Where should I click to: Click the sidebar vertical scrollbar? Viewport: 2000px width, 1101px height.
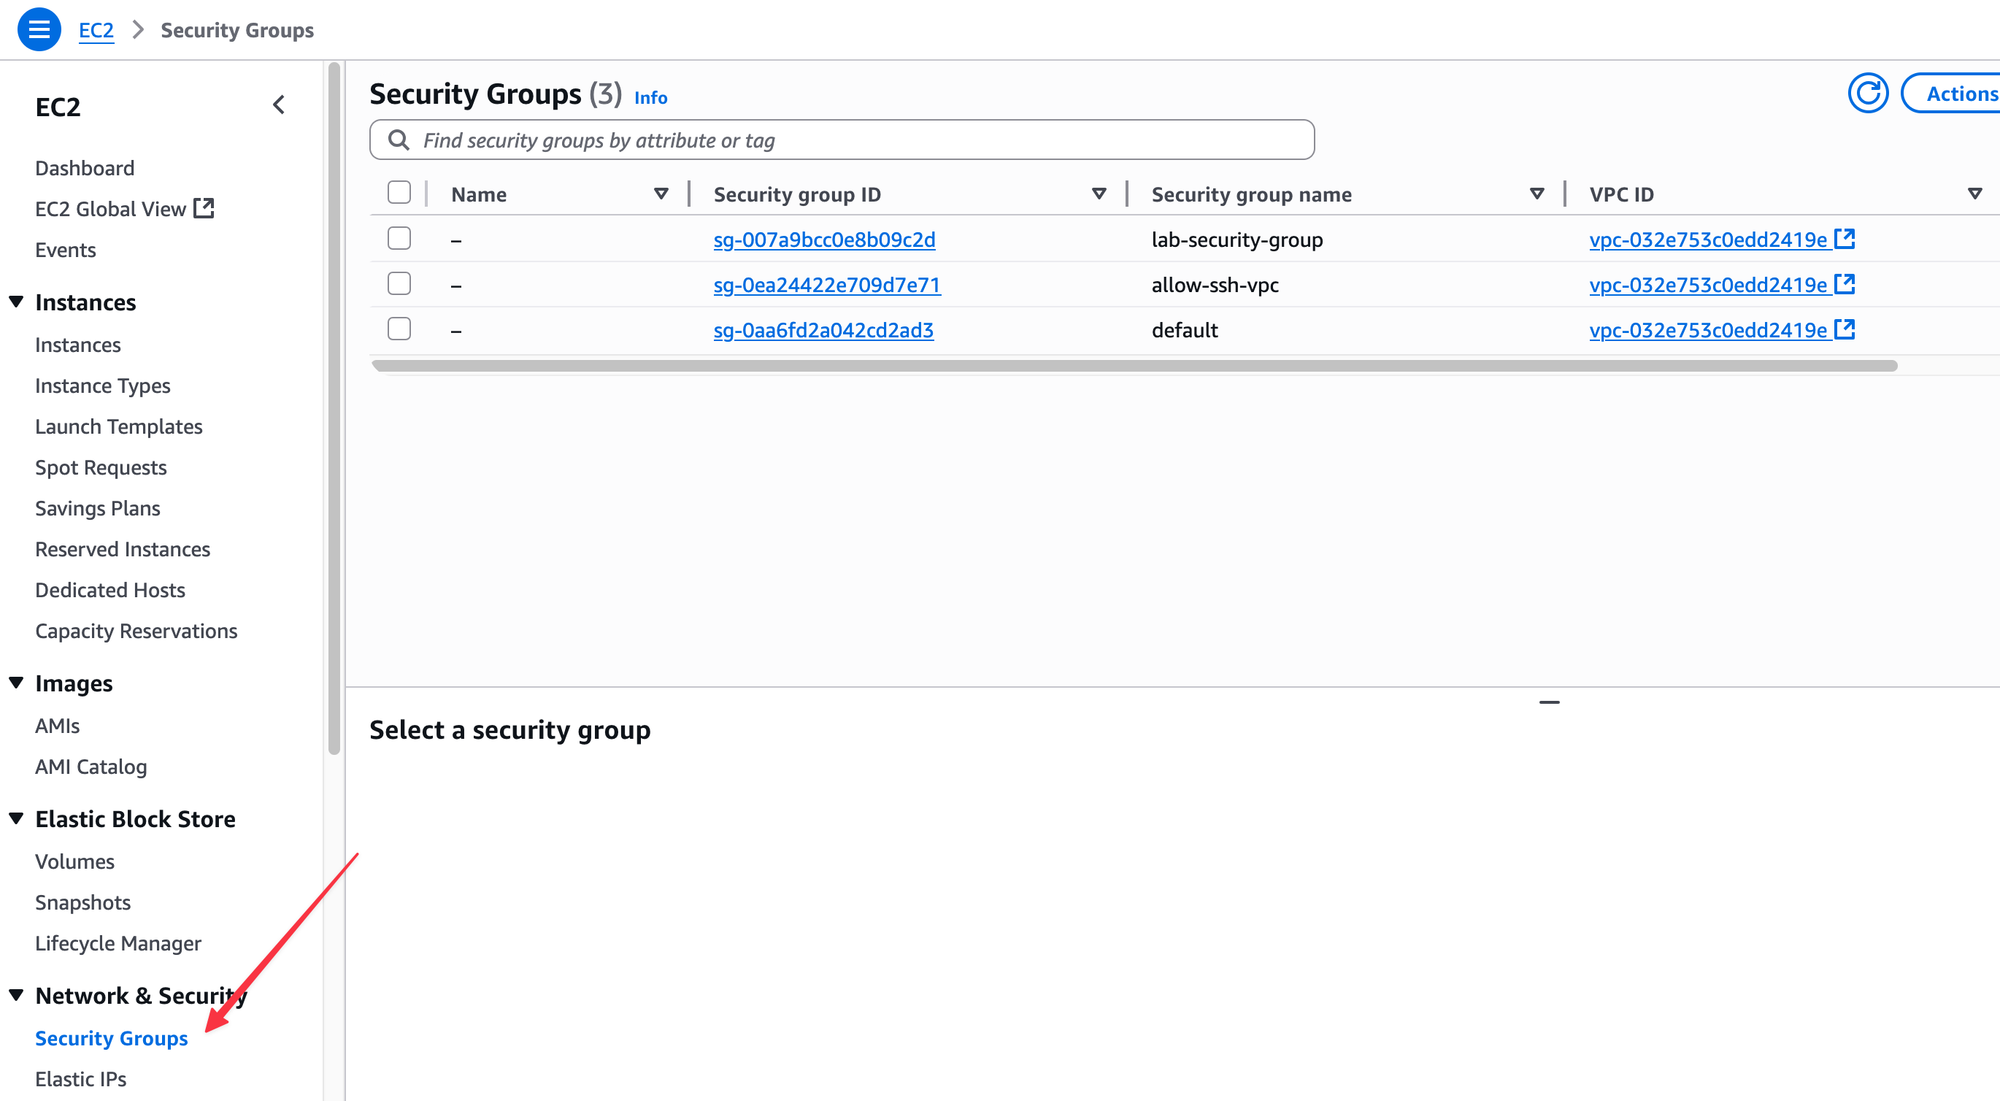pos(334,408)
